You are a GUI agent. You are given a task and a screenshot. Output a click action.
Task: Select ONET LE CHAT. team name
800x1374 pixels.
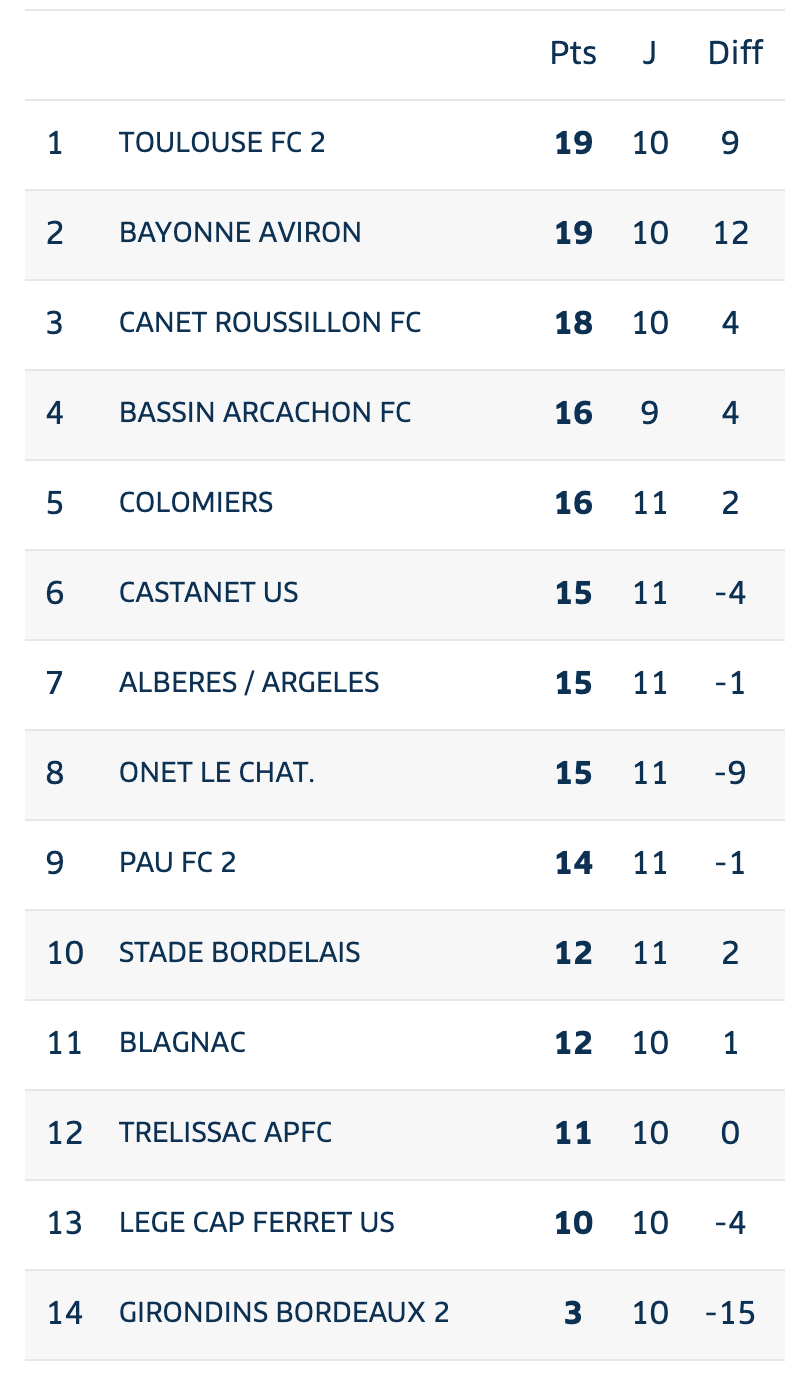217,773
